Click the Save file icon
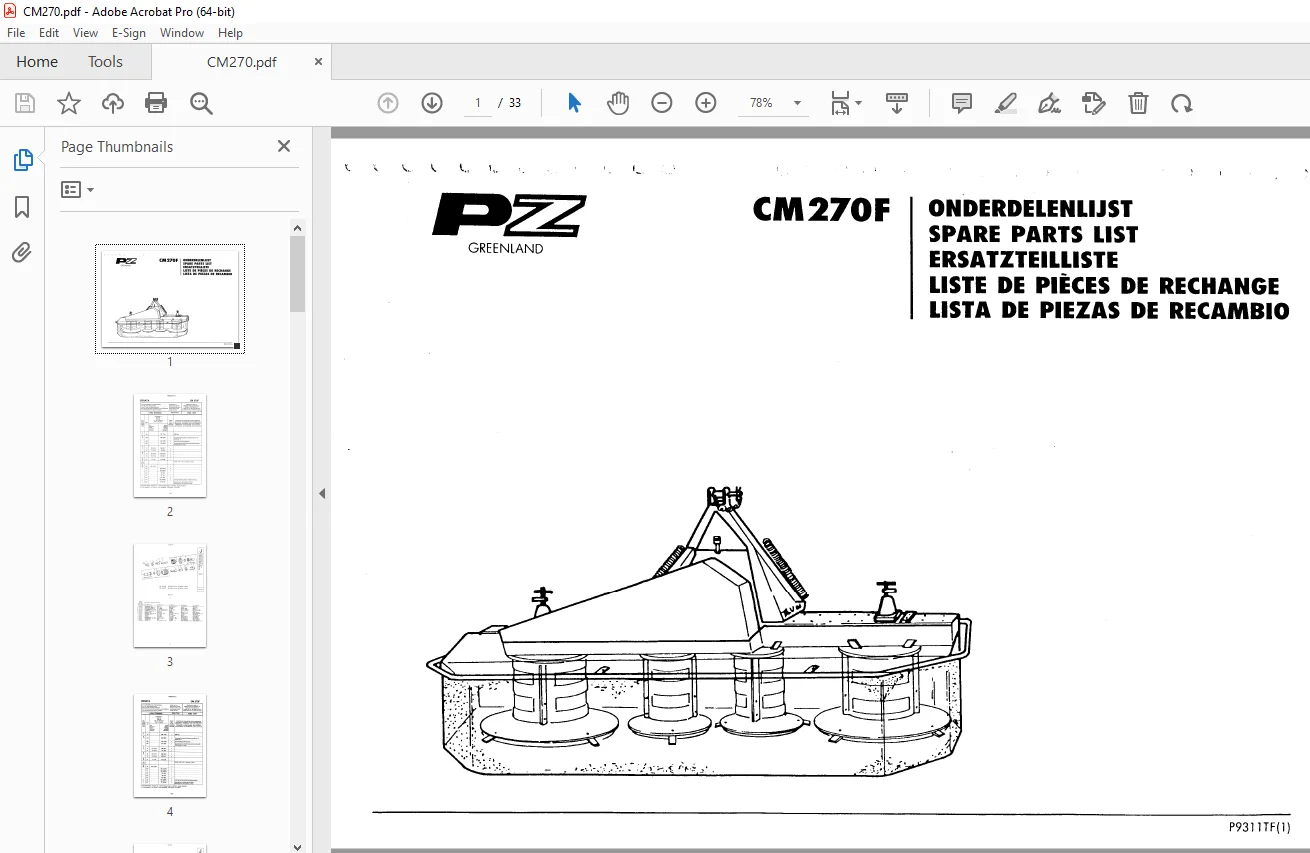This screenshot has width=1310, height=853. pos(25,103)
